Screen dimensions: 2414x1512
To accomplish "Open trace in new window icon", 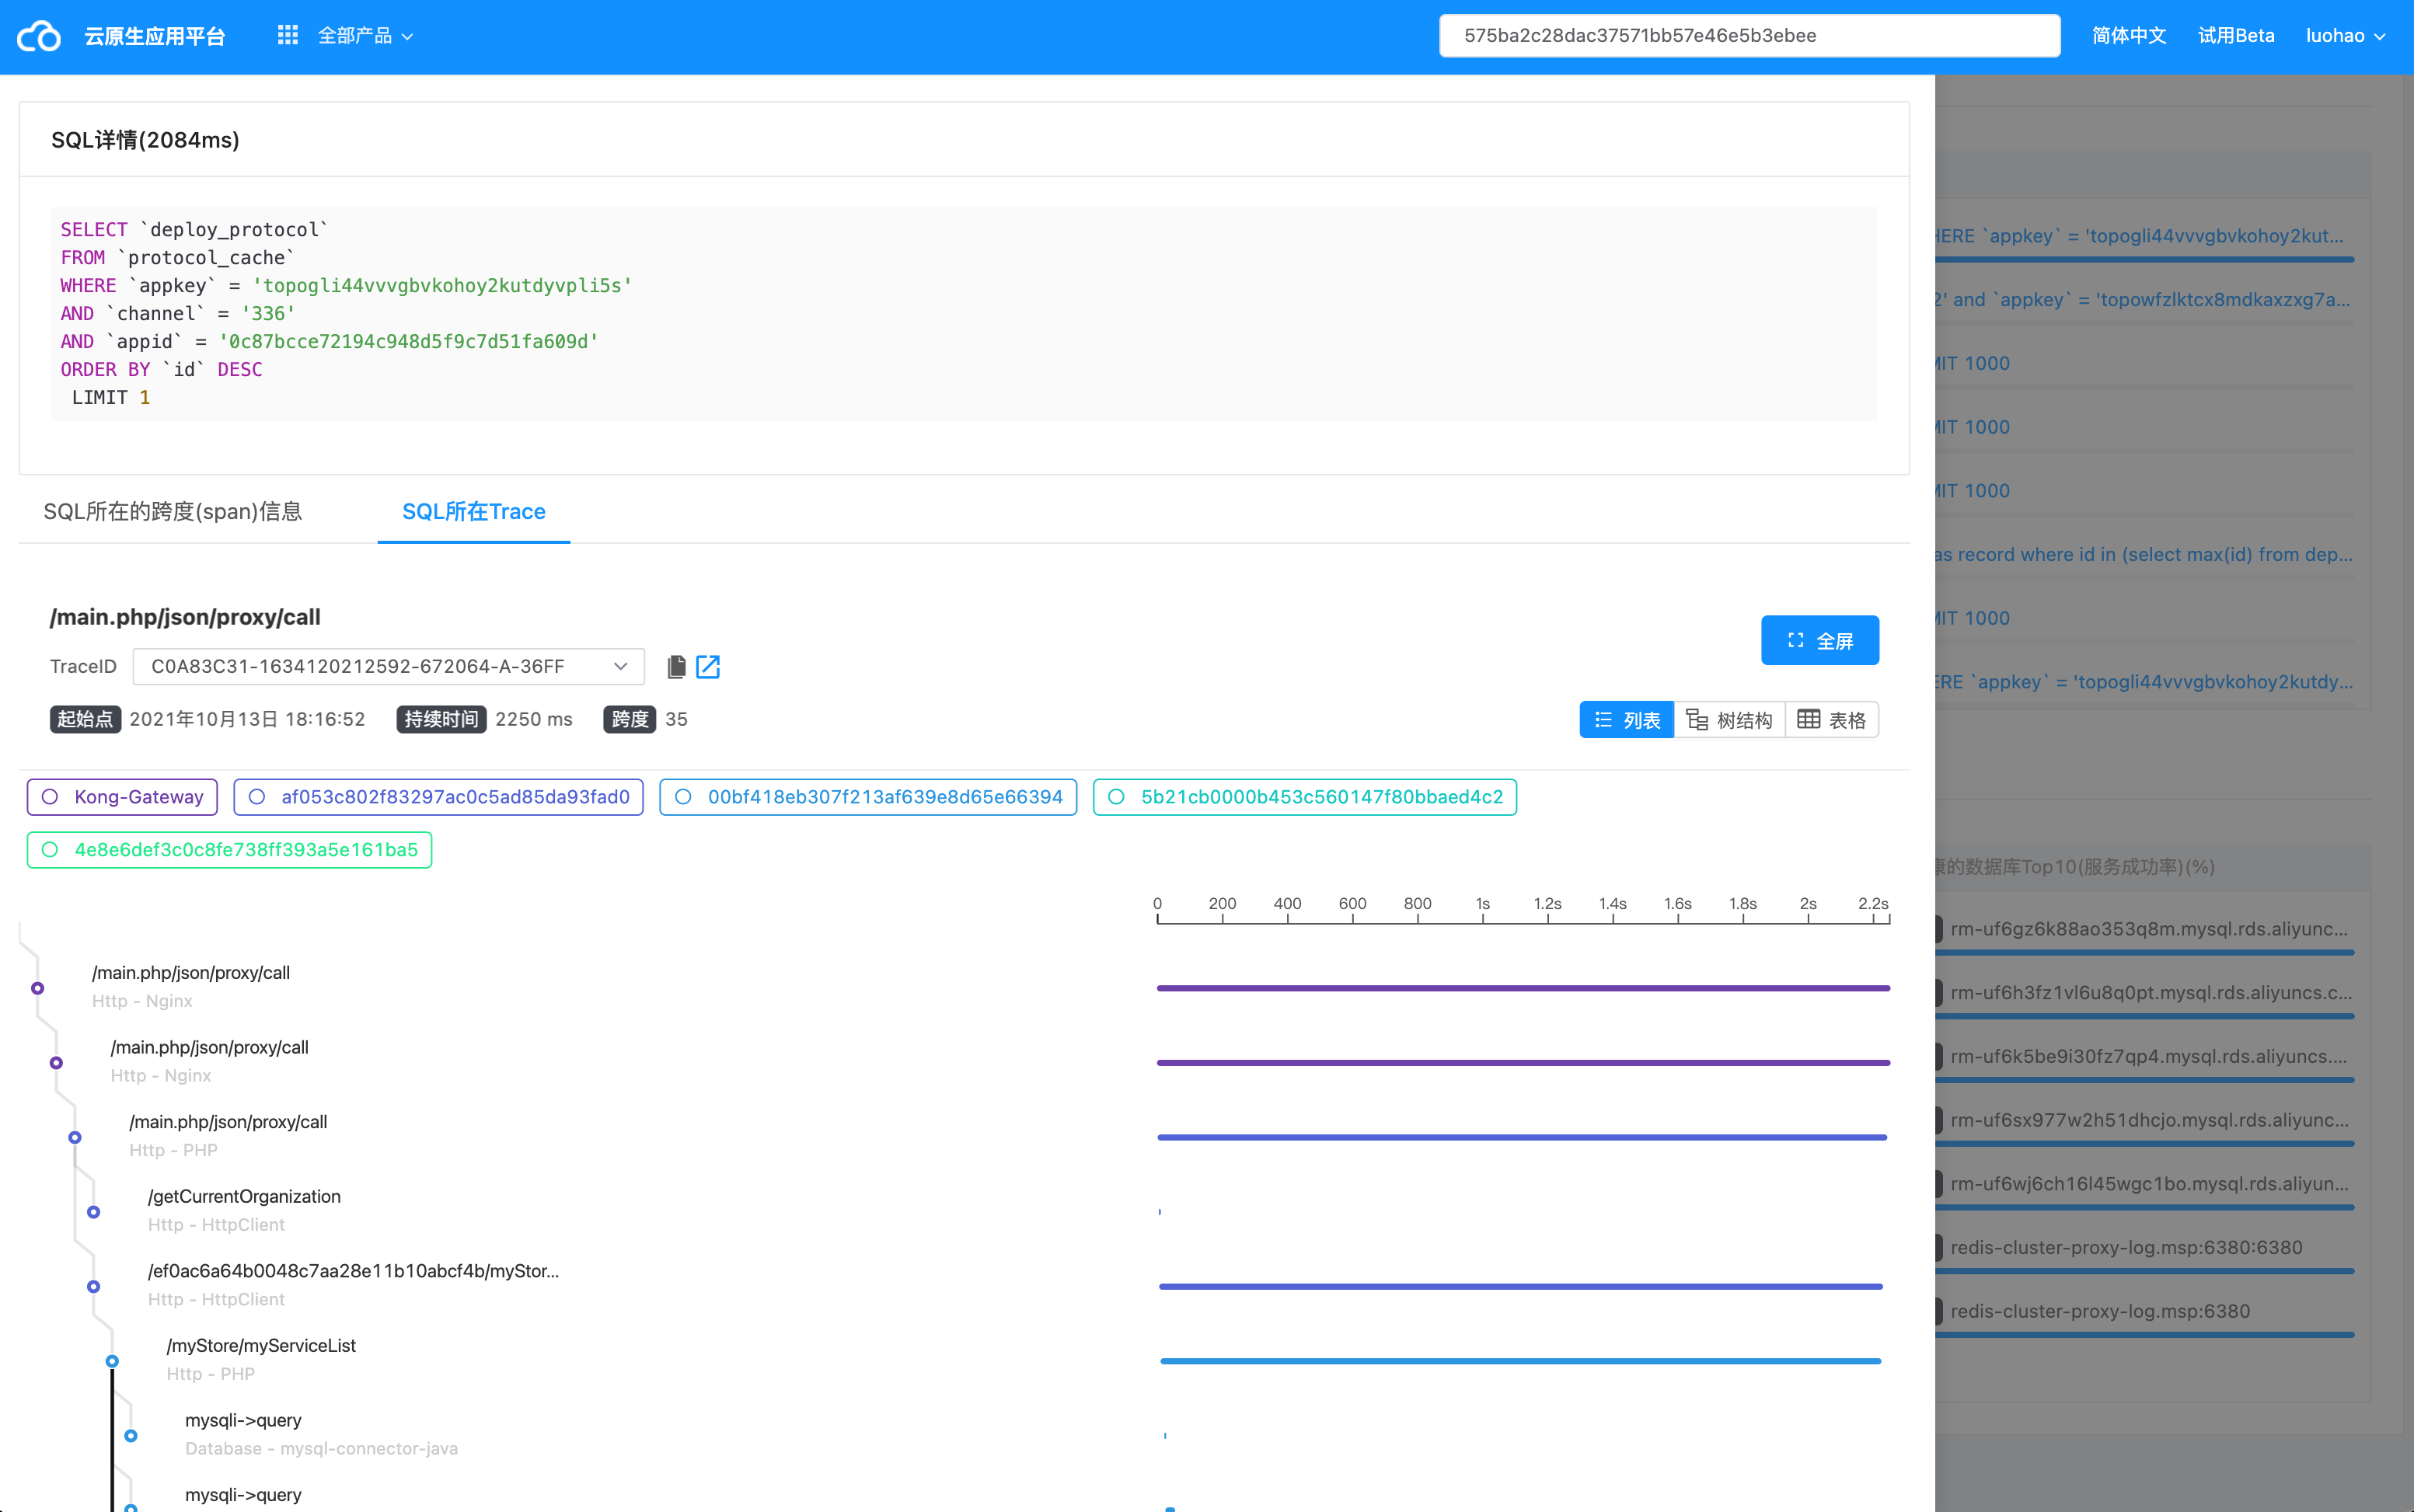I will [708, 667].
